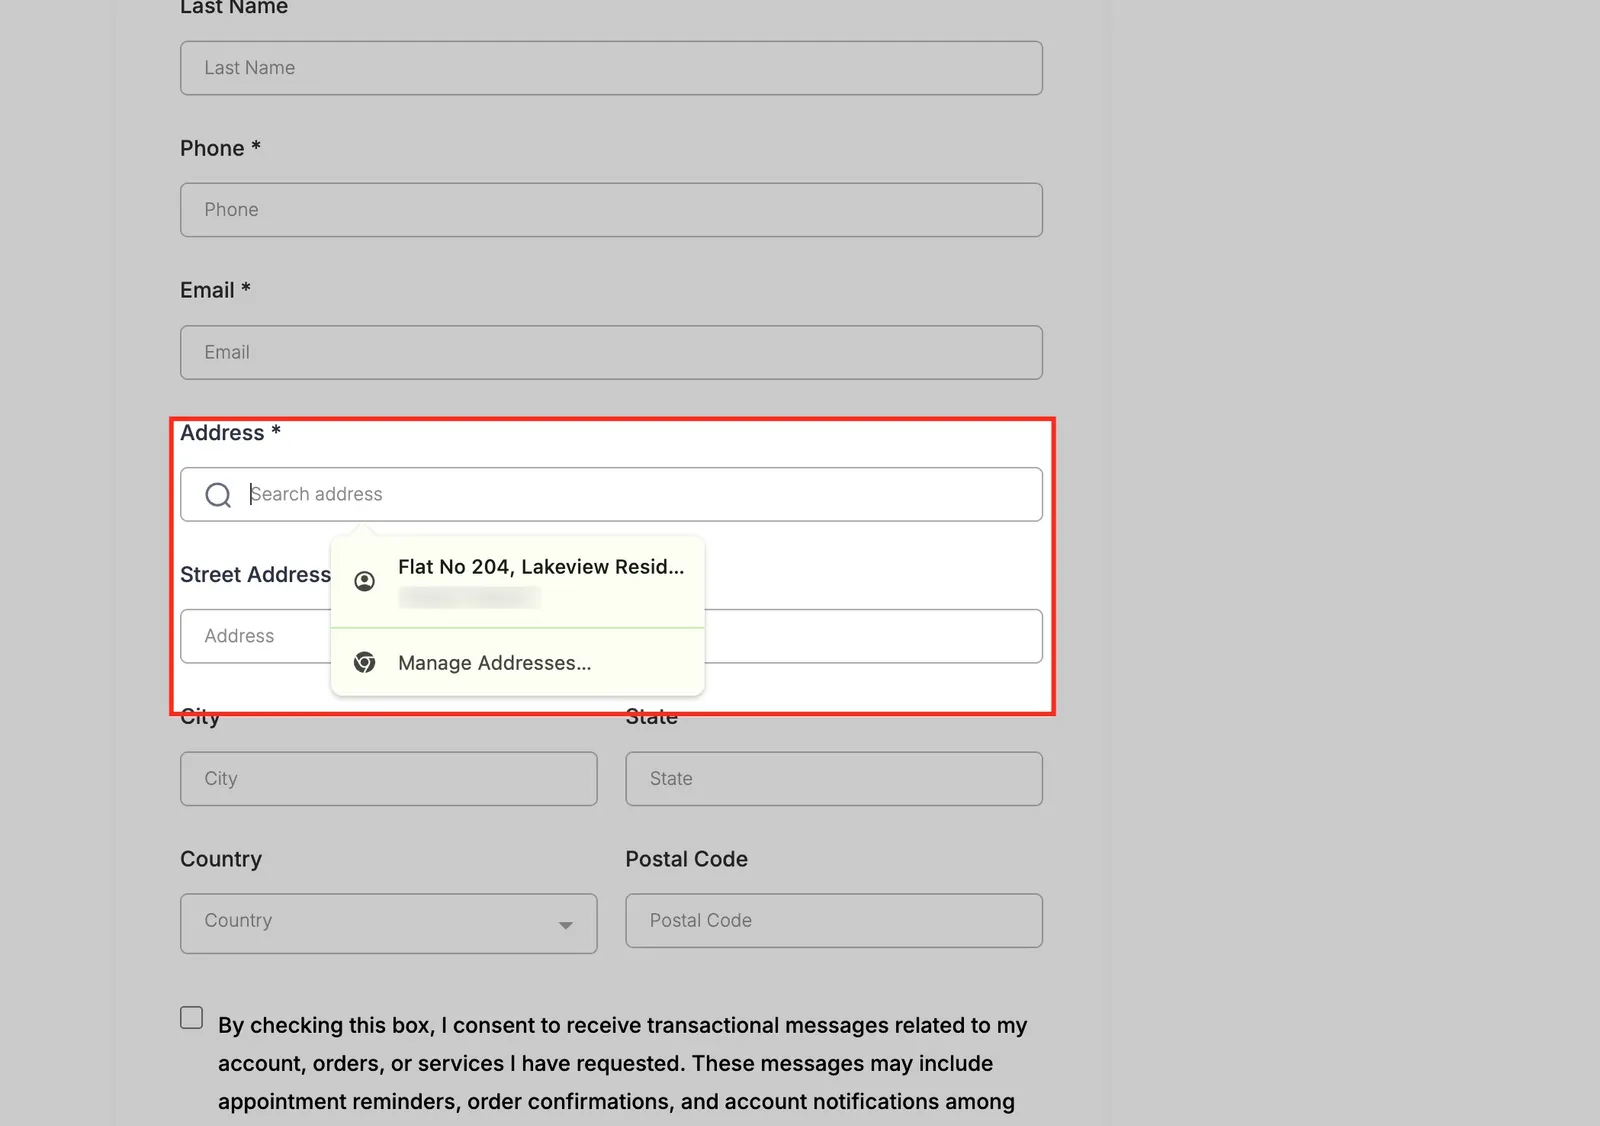The image size is (1600, 1126).
Task: Focus the Last Name input field
Action: click(611, 68)
